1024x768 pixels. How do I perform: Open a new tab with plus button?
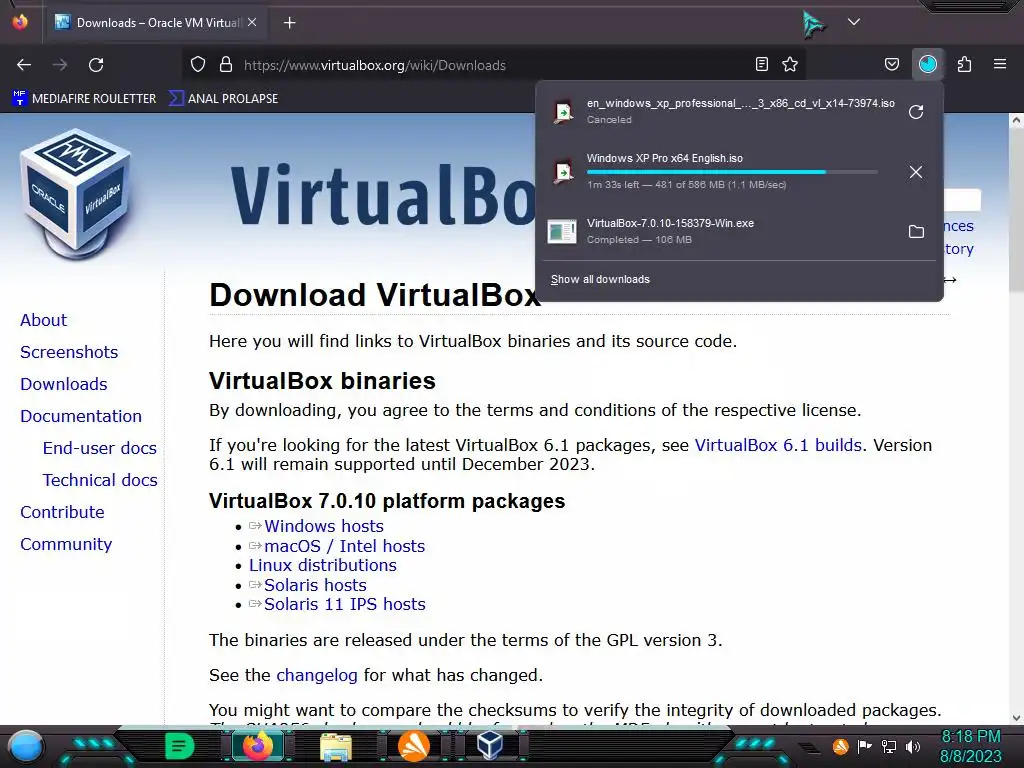(x=289, y=23)
